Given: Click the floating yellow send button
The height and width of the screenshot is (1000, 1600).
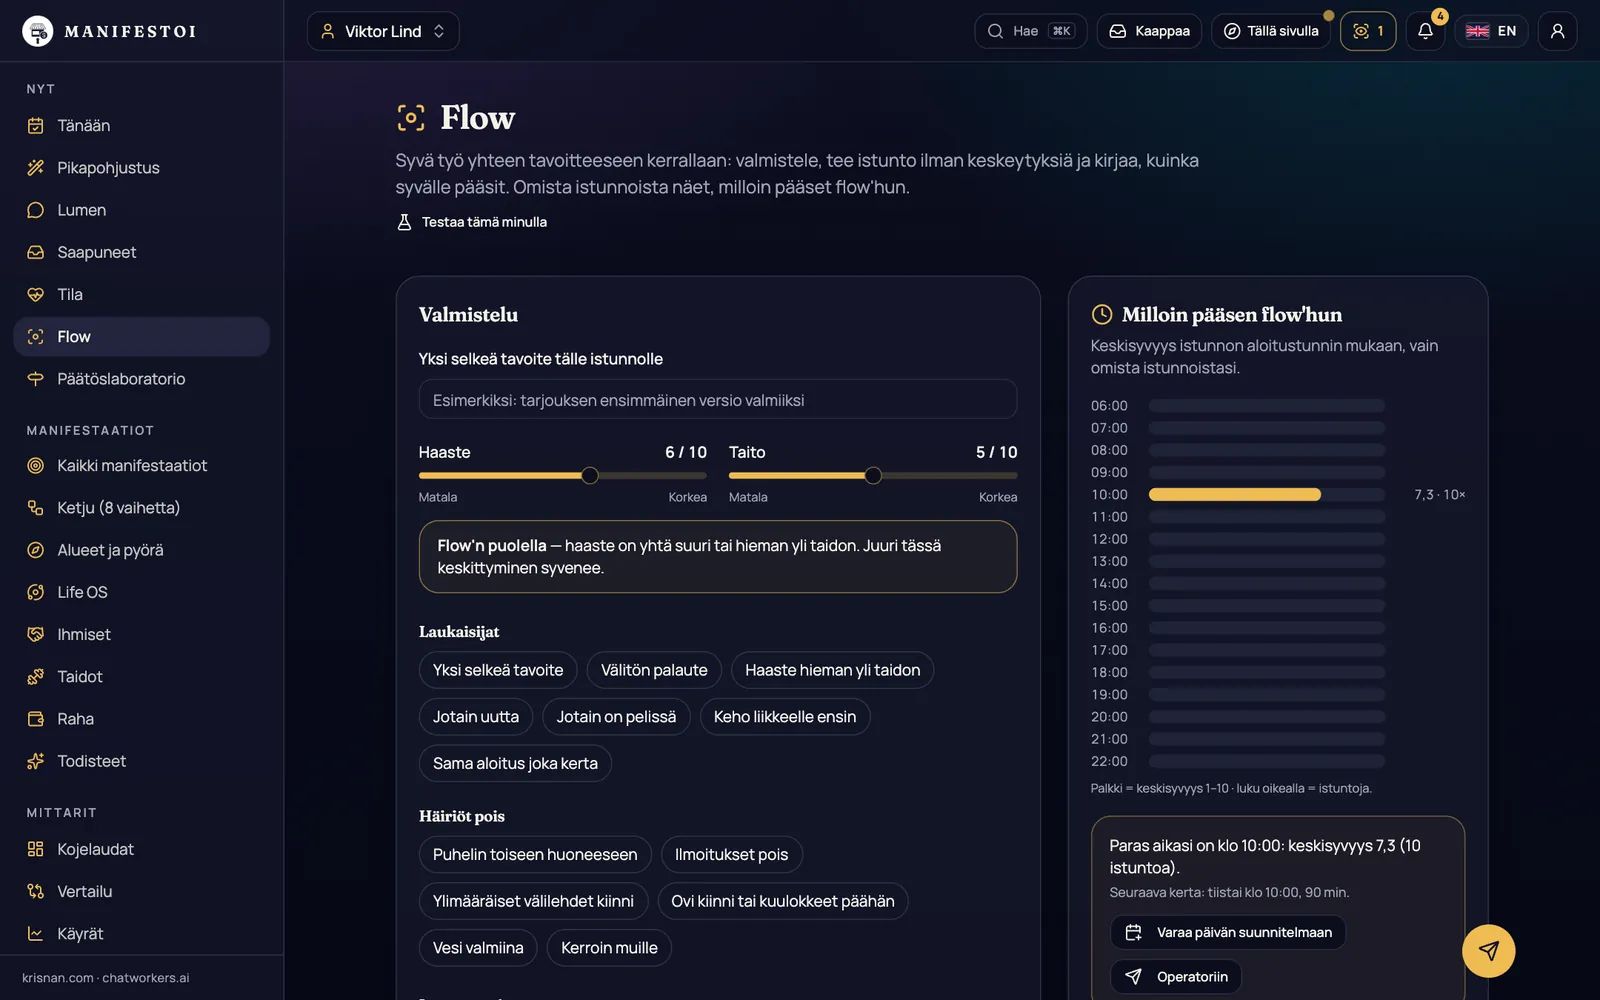Looking at the screenshot, I should pos(1488,951).
